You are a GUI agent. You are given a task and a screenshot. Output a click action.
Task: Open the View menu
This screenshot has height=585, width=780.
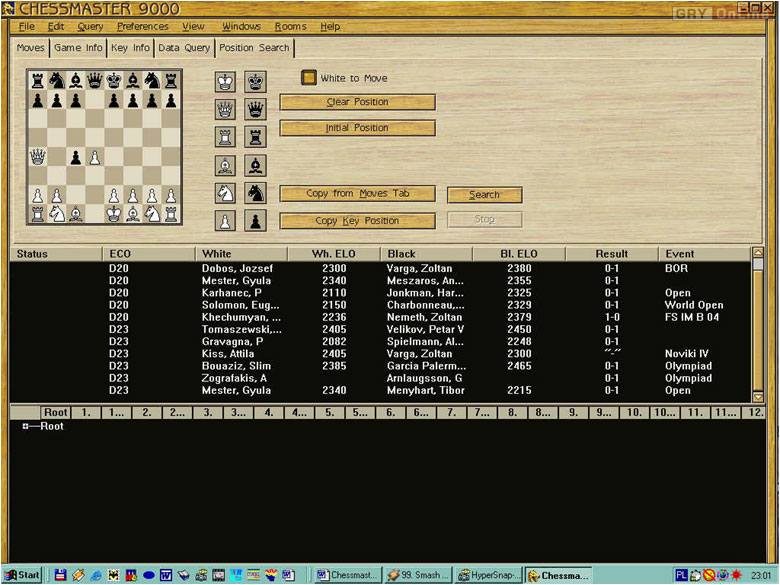click(193, 26)
